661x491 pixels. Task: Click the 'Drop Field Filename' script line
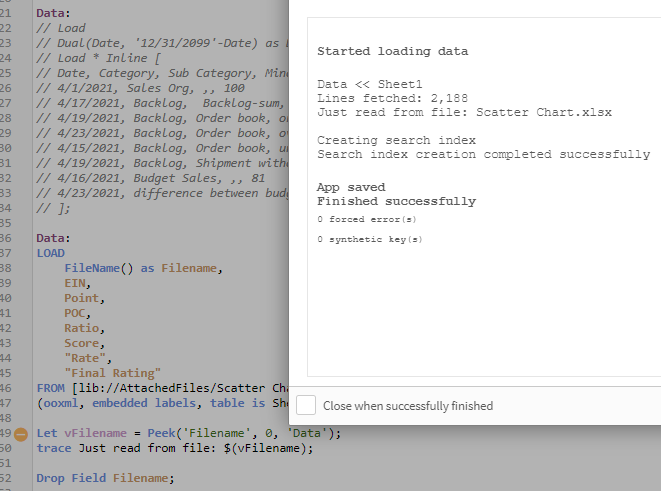click(105, 478)
